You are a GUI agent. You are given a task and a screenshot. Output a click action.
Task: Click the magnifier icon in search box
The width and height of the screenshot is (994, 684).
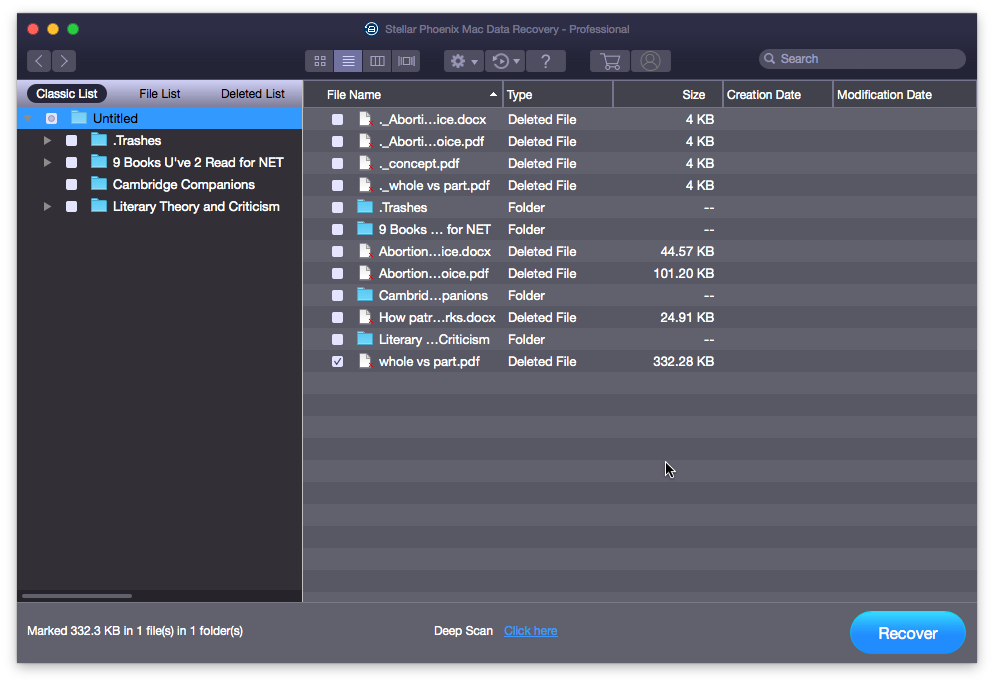(x=770, y=59)
